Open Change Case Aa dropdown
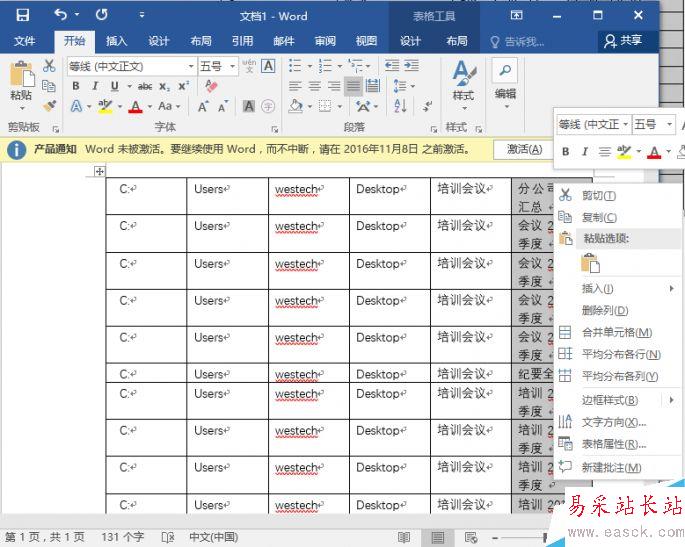Viewport: 685px width, 547px height. (169, 106)
